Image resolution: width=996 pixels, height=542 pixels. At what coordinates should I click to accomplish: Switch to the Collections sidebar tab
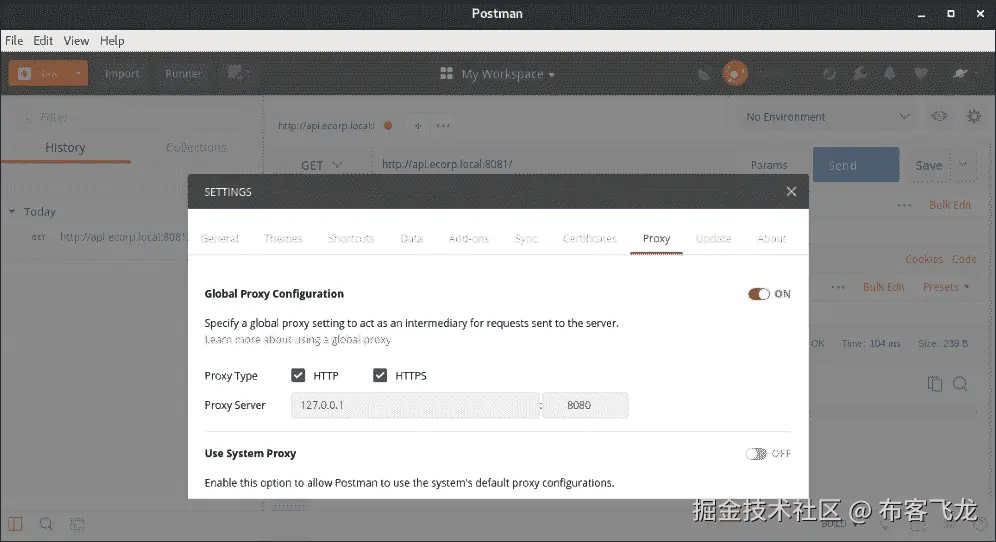196,147
